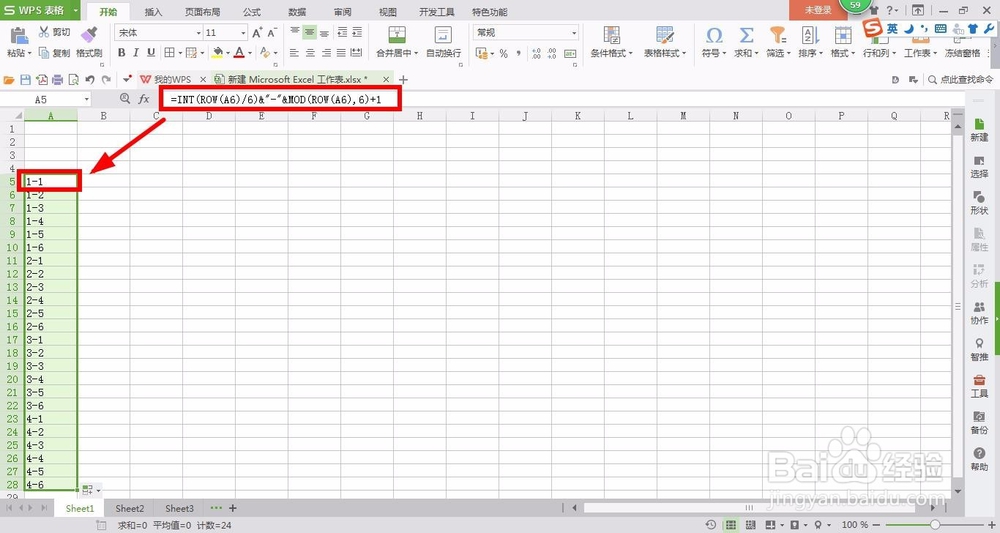Toggle Italic formatting
This screenshot has width=1000, height=533.
[136, 52]
